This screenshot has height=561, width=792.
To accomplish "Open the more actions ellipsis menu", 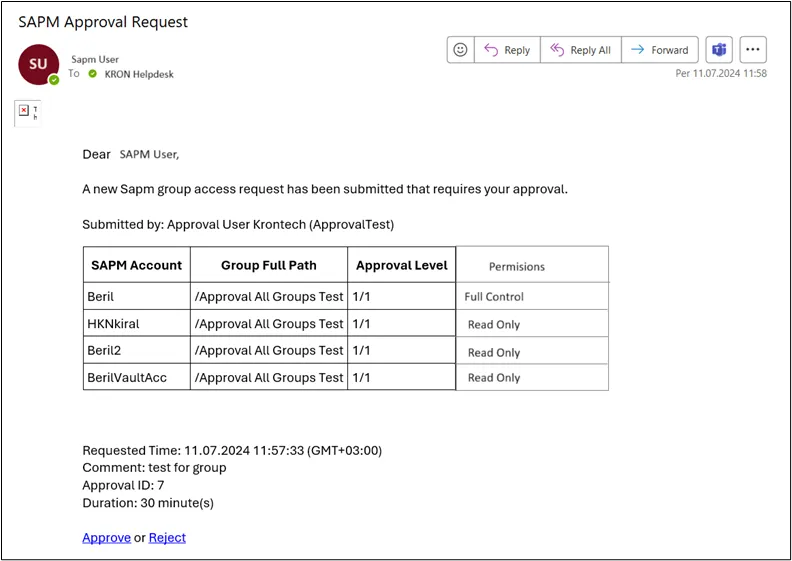I will (753, 49).
